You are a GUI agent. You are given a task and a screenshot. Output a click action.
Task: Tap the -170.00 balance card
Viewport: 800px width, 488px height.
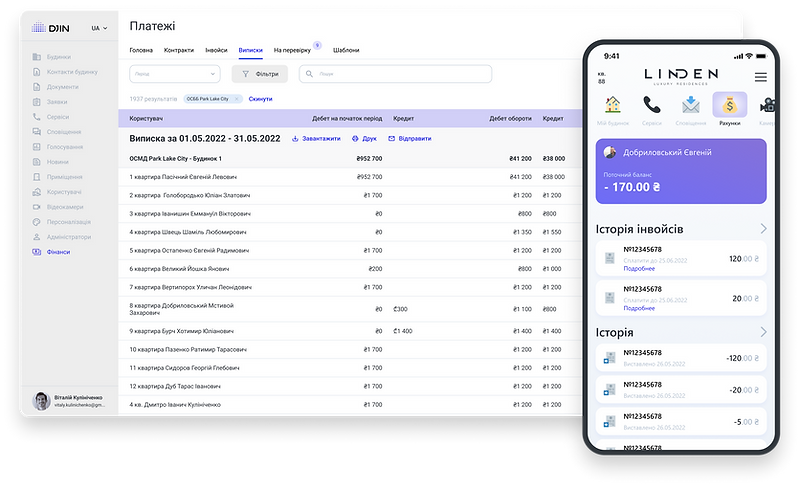tap(681, 172)
